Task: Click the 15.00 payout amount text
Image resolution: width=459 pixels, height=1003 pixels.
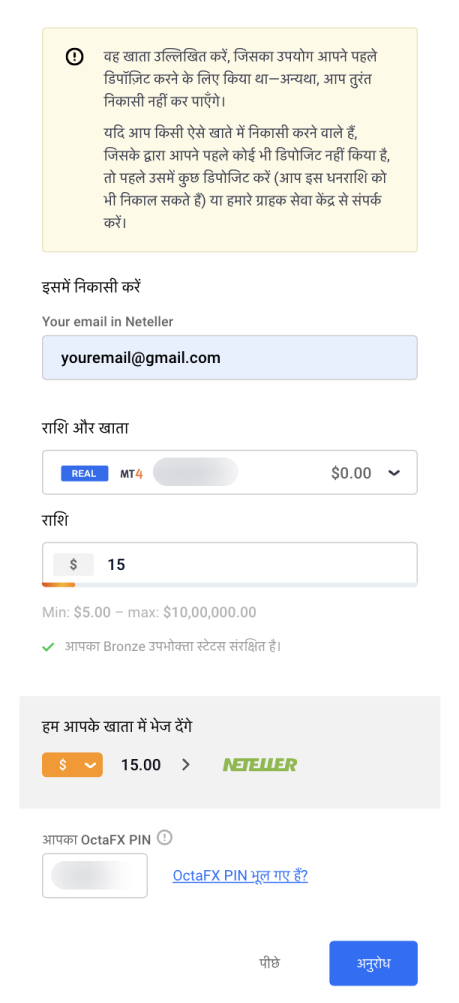Action: (x=141, y=764)
